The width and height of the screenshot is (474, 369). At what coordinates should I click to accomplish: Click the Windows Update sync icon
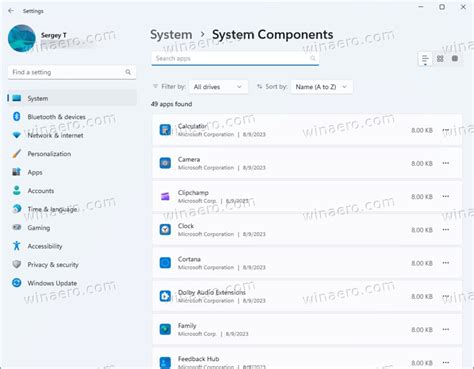17,283
